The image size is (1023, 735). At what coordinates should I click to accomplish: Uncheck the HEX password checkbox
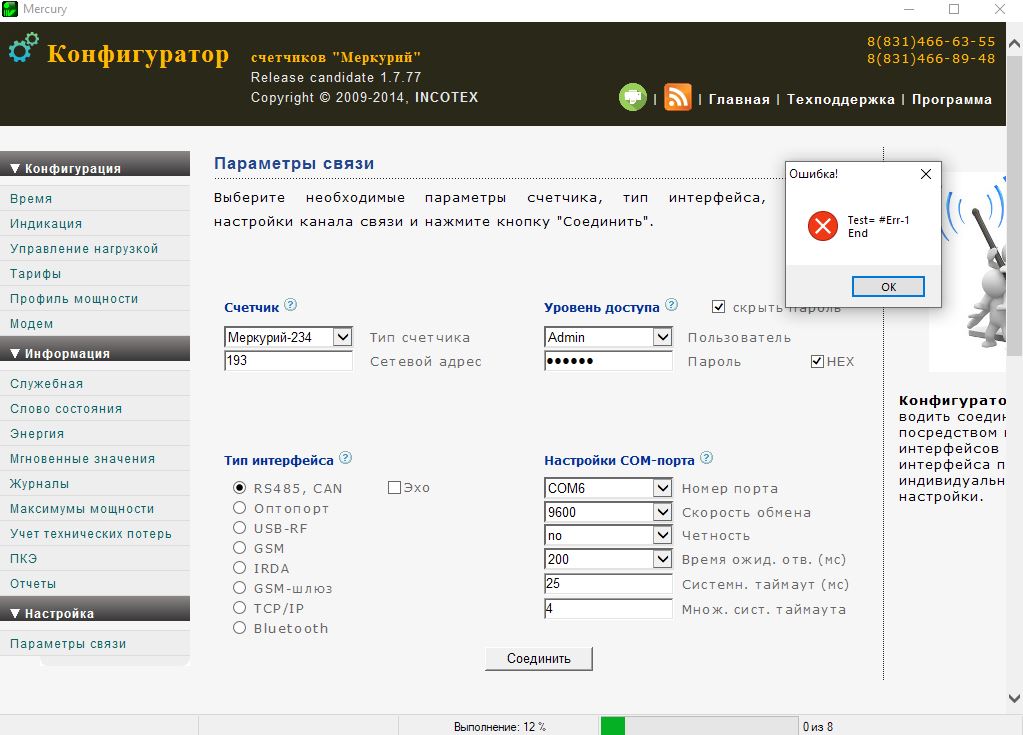(817, 361)
